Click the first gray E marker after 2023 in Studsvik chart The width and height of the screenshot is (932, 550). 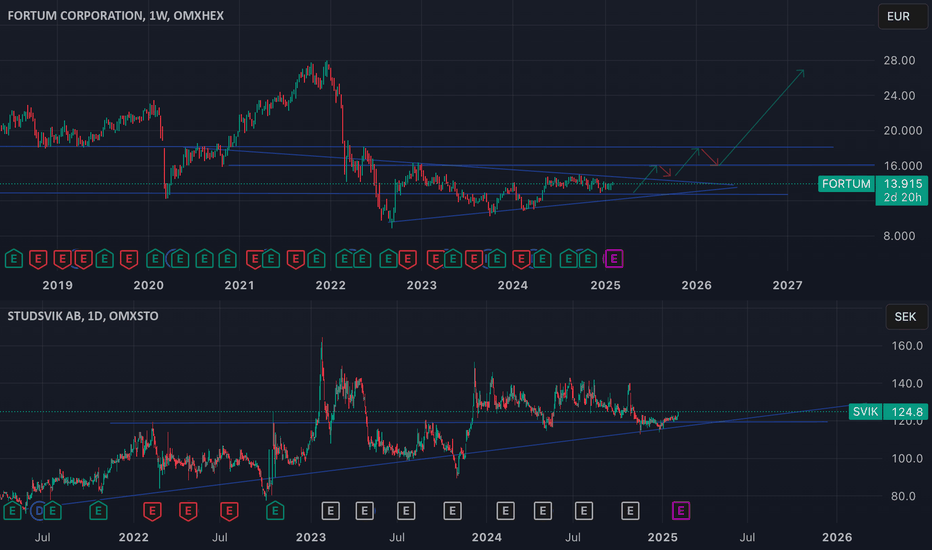[x=330, y=511]
